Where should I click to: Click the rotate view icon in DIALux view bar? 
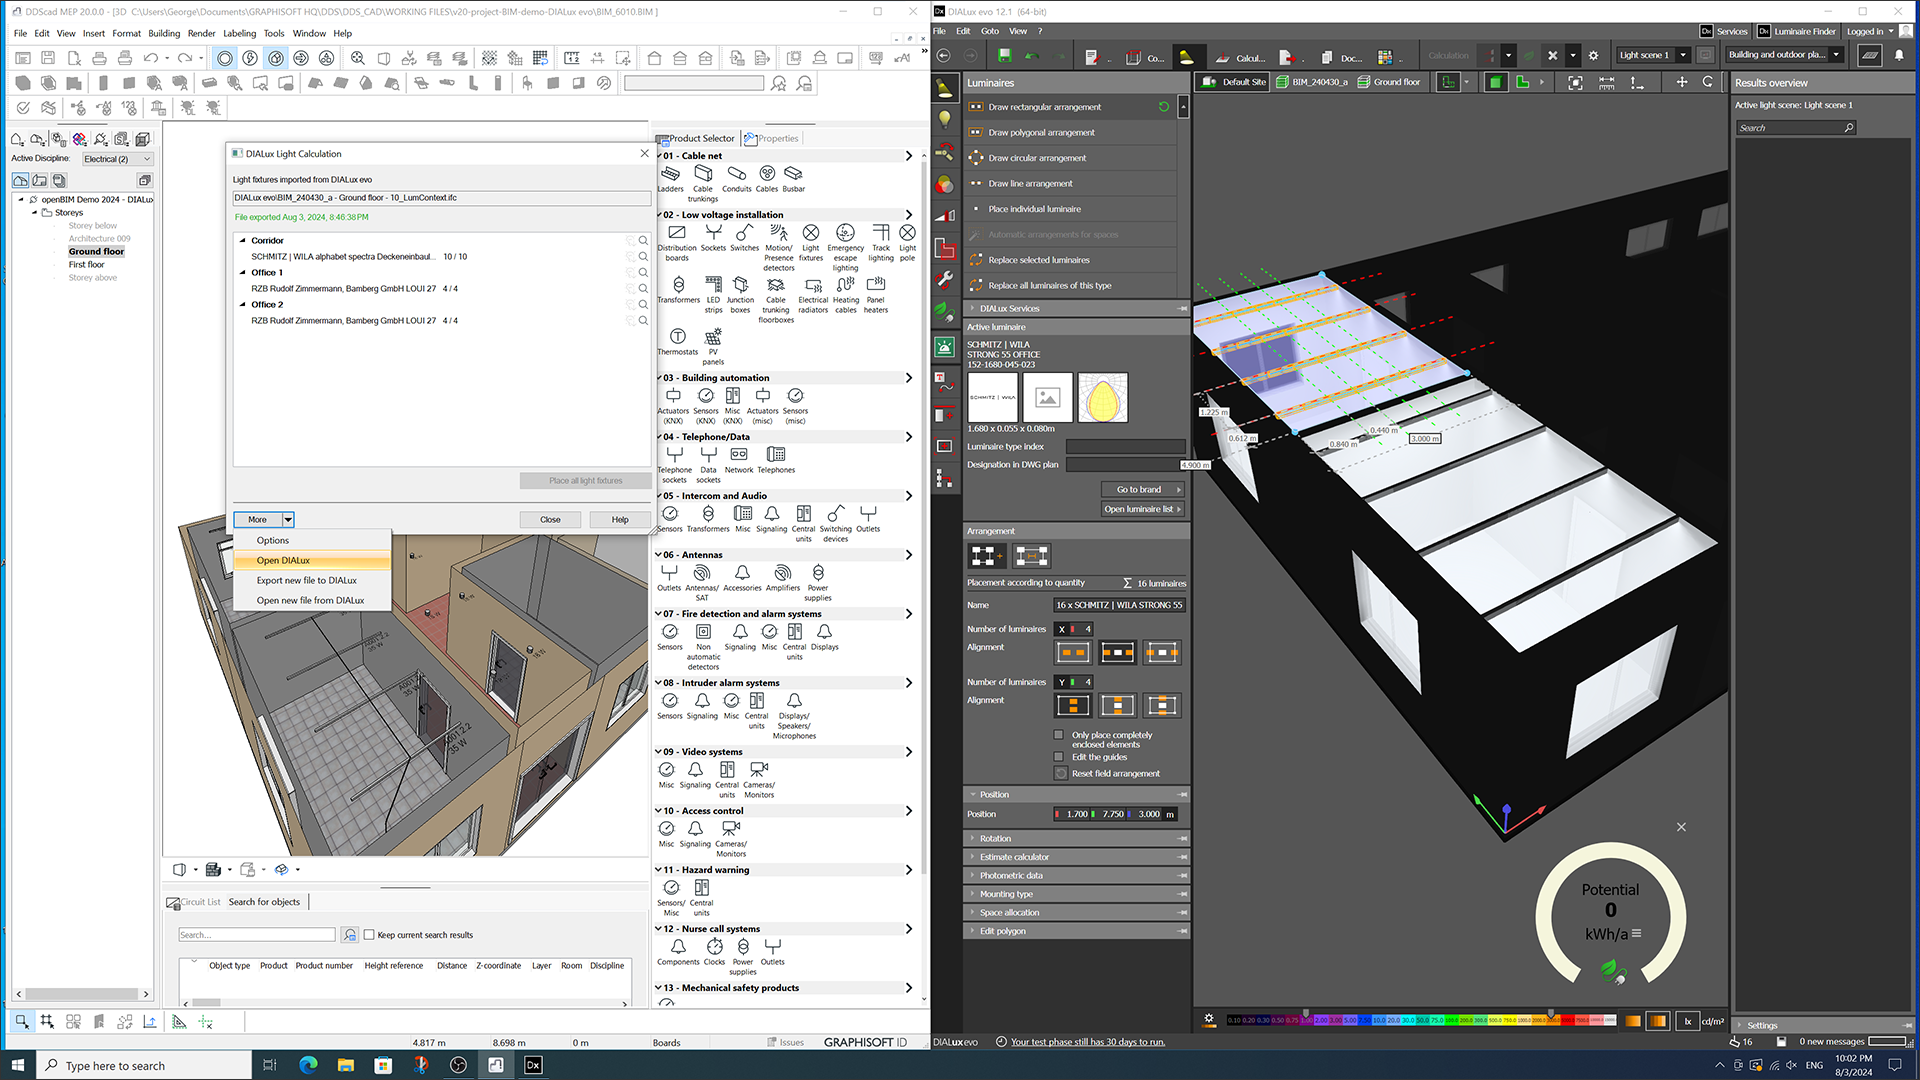click(1708, 82)
